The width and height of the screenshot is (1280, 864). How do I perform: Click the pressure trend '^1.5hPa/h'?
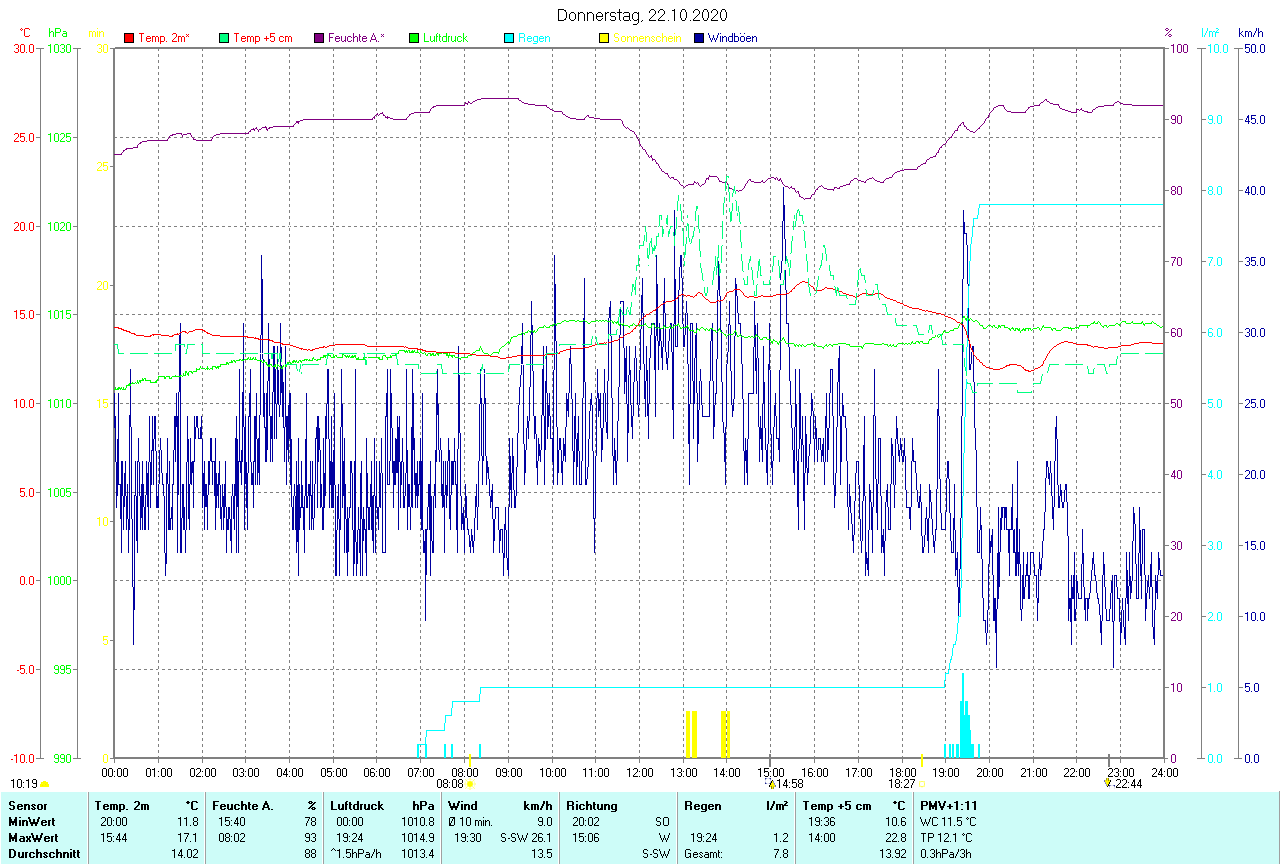(356, 854)
